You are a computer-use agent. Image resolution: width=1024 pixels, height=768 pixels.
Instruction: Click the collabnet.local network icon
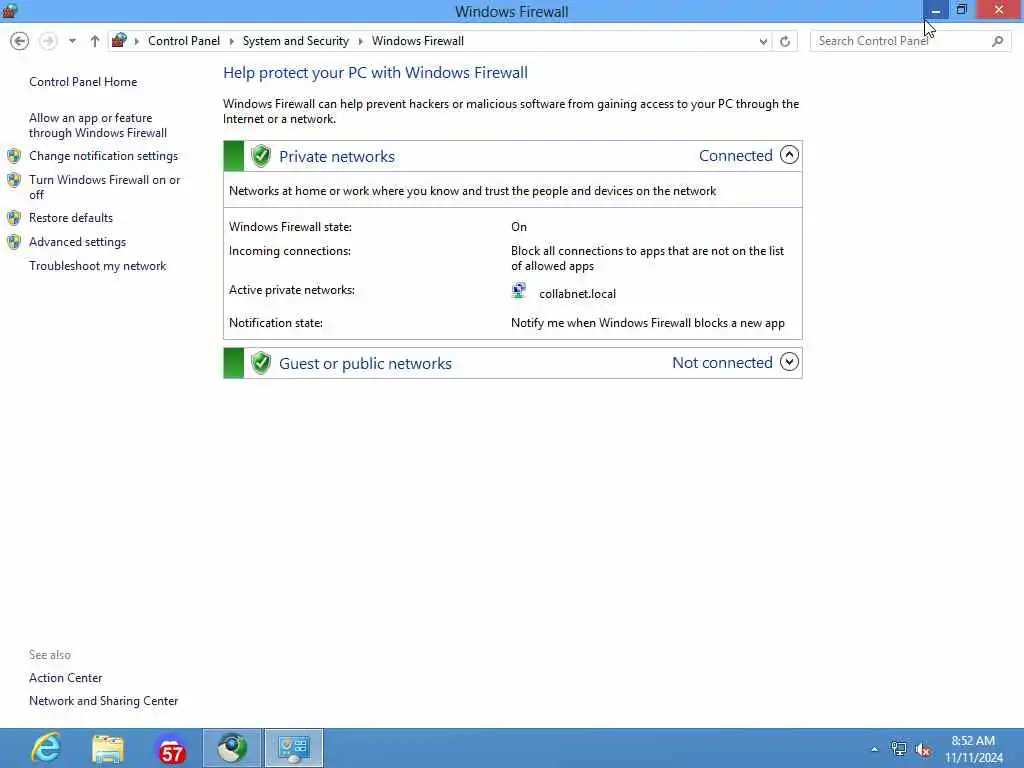[x=519, y=291]
